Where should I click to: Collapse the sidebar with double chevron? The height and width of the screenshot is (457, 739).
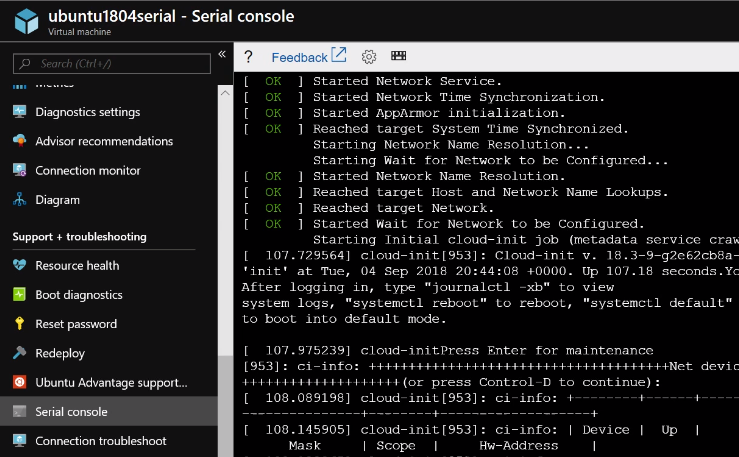pos(222,54)
